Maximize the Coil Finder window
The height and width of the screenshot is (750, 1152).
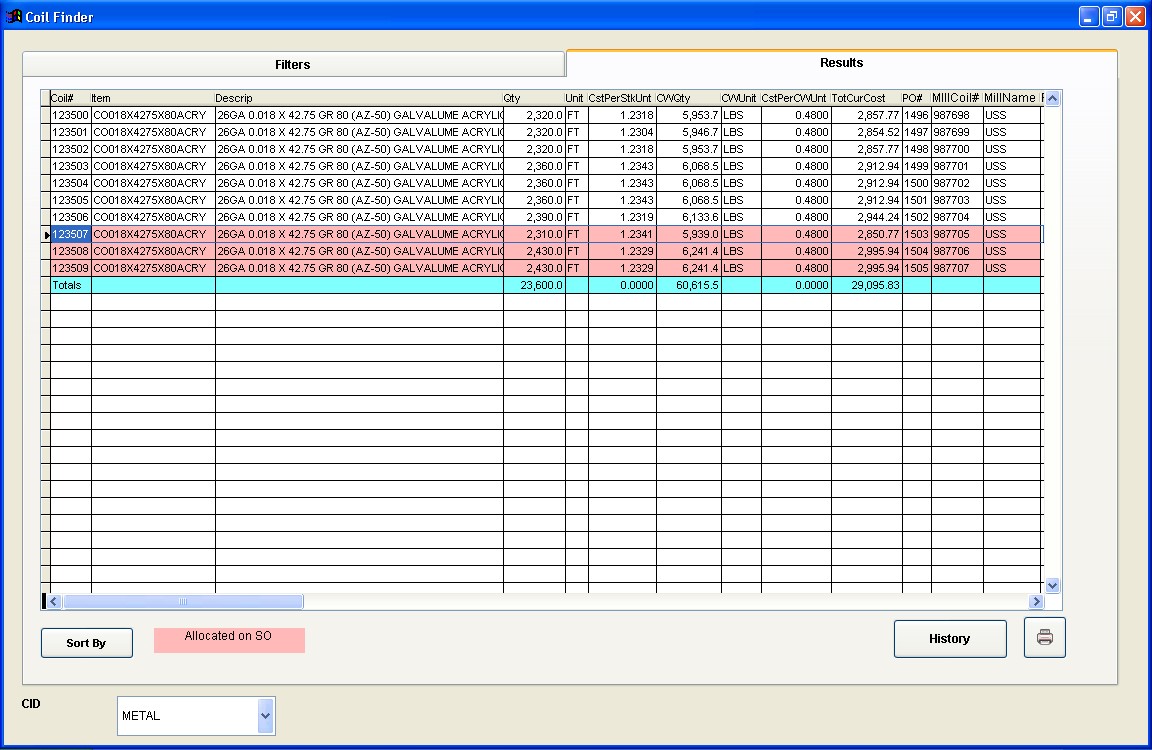click(1112, 16)
